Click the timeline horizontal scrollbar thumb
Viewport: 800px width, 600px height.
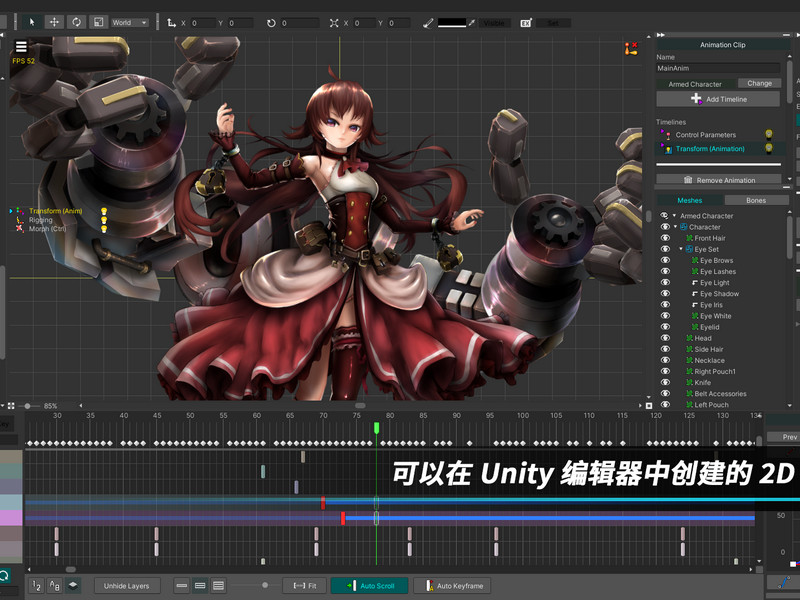point(71,569)
